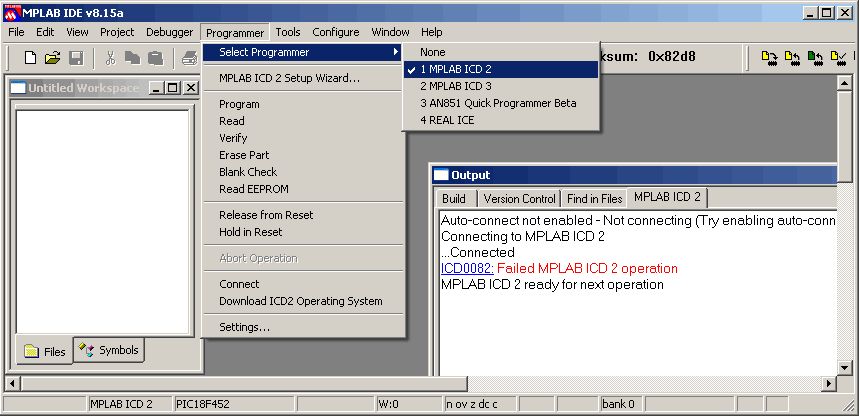The image size is (859, 416).
Task: Choose Read EEPROM menu entry
Action: 303,189
